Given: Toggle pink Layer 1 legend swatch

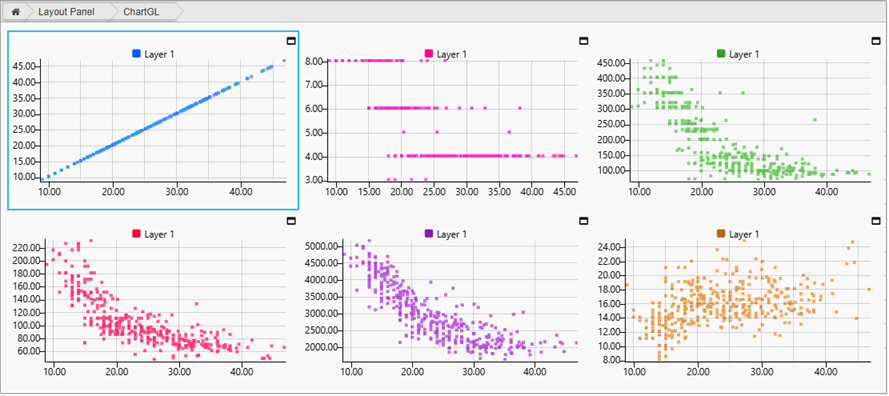Looking at the screenshot, I should (429, 54).
